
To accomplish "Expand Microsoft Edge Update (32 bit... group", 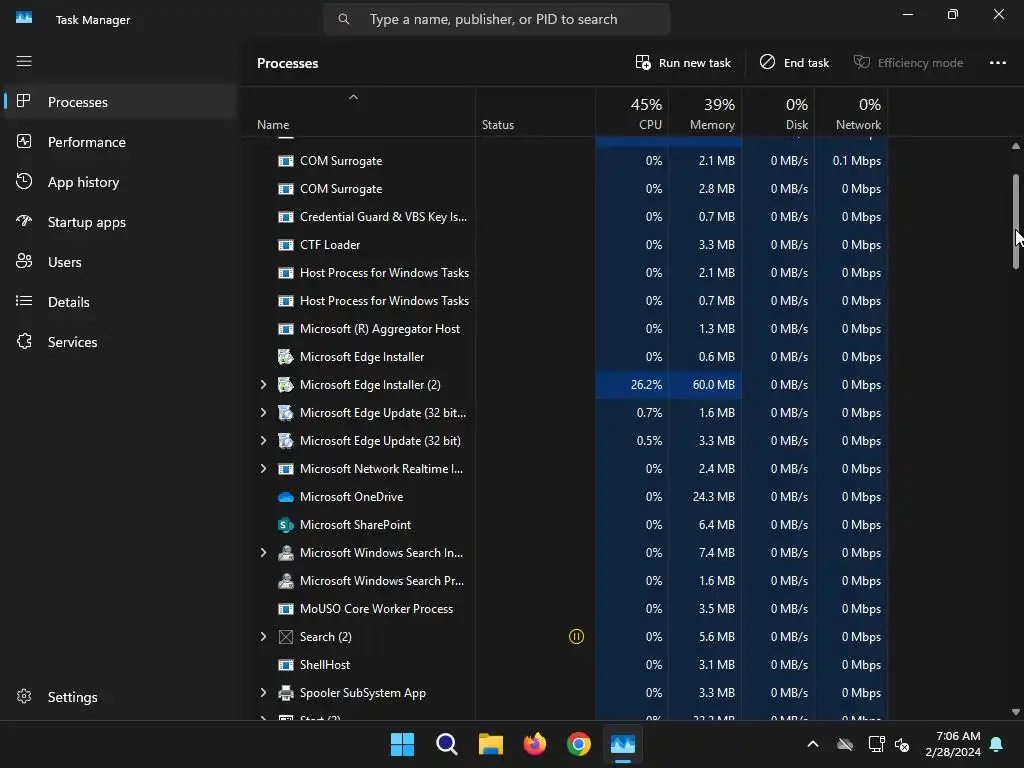I will (x=263, y=413).
